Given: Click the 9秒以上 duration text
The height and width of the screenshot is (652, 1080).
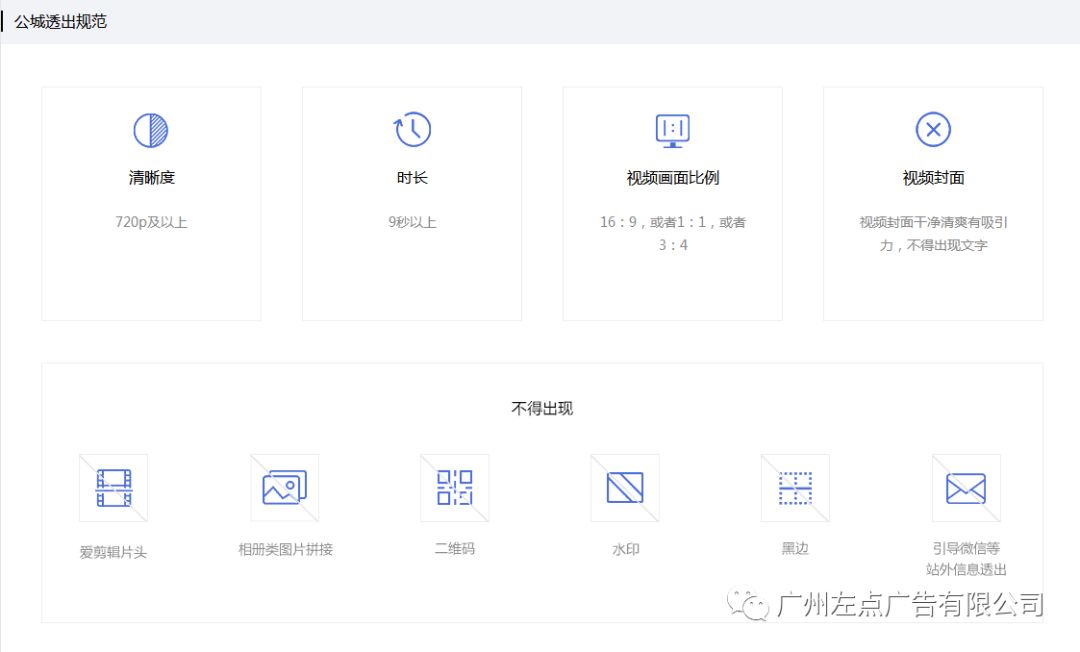Looking at the screenshot, I should 412,222.
